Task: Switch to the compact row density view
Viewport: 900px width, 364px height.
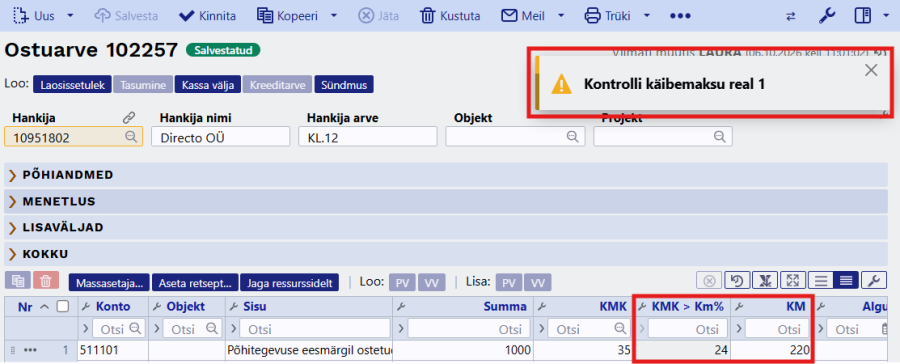Action: pos(847,280)
